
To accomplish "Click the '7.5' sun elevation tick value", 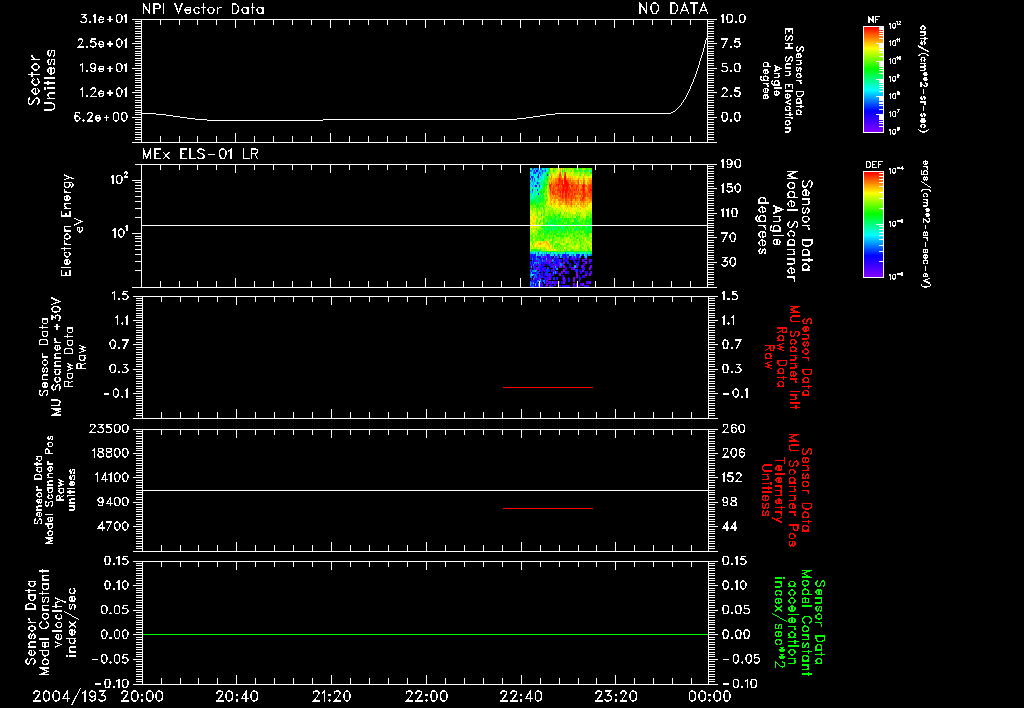I will coord(731,43).
